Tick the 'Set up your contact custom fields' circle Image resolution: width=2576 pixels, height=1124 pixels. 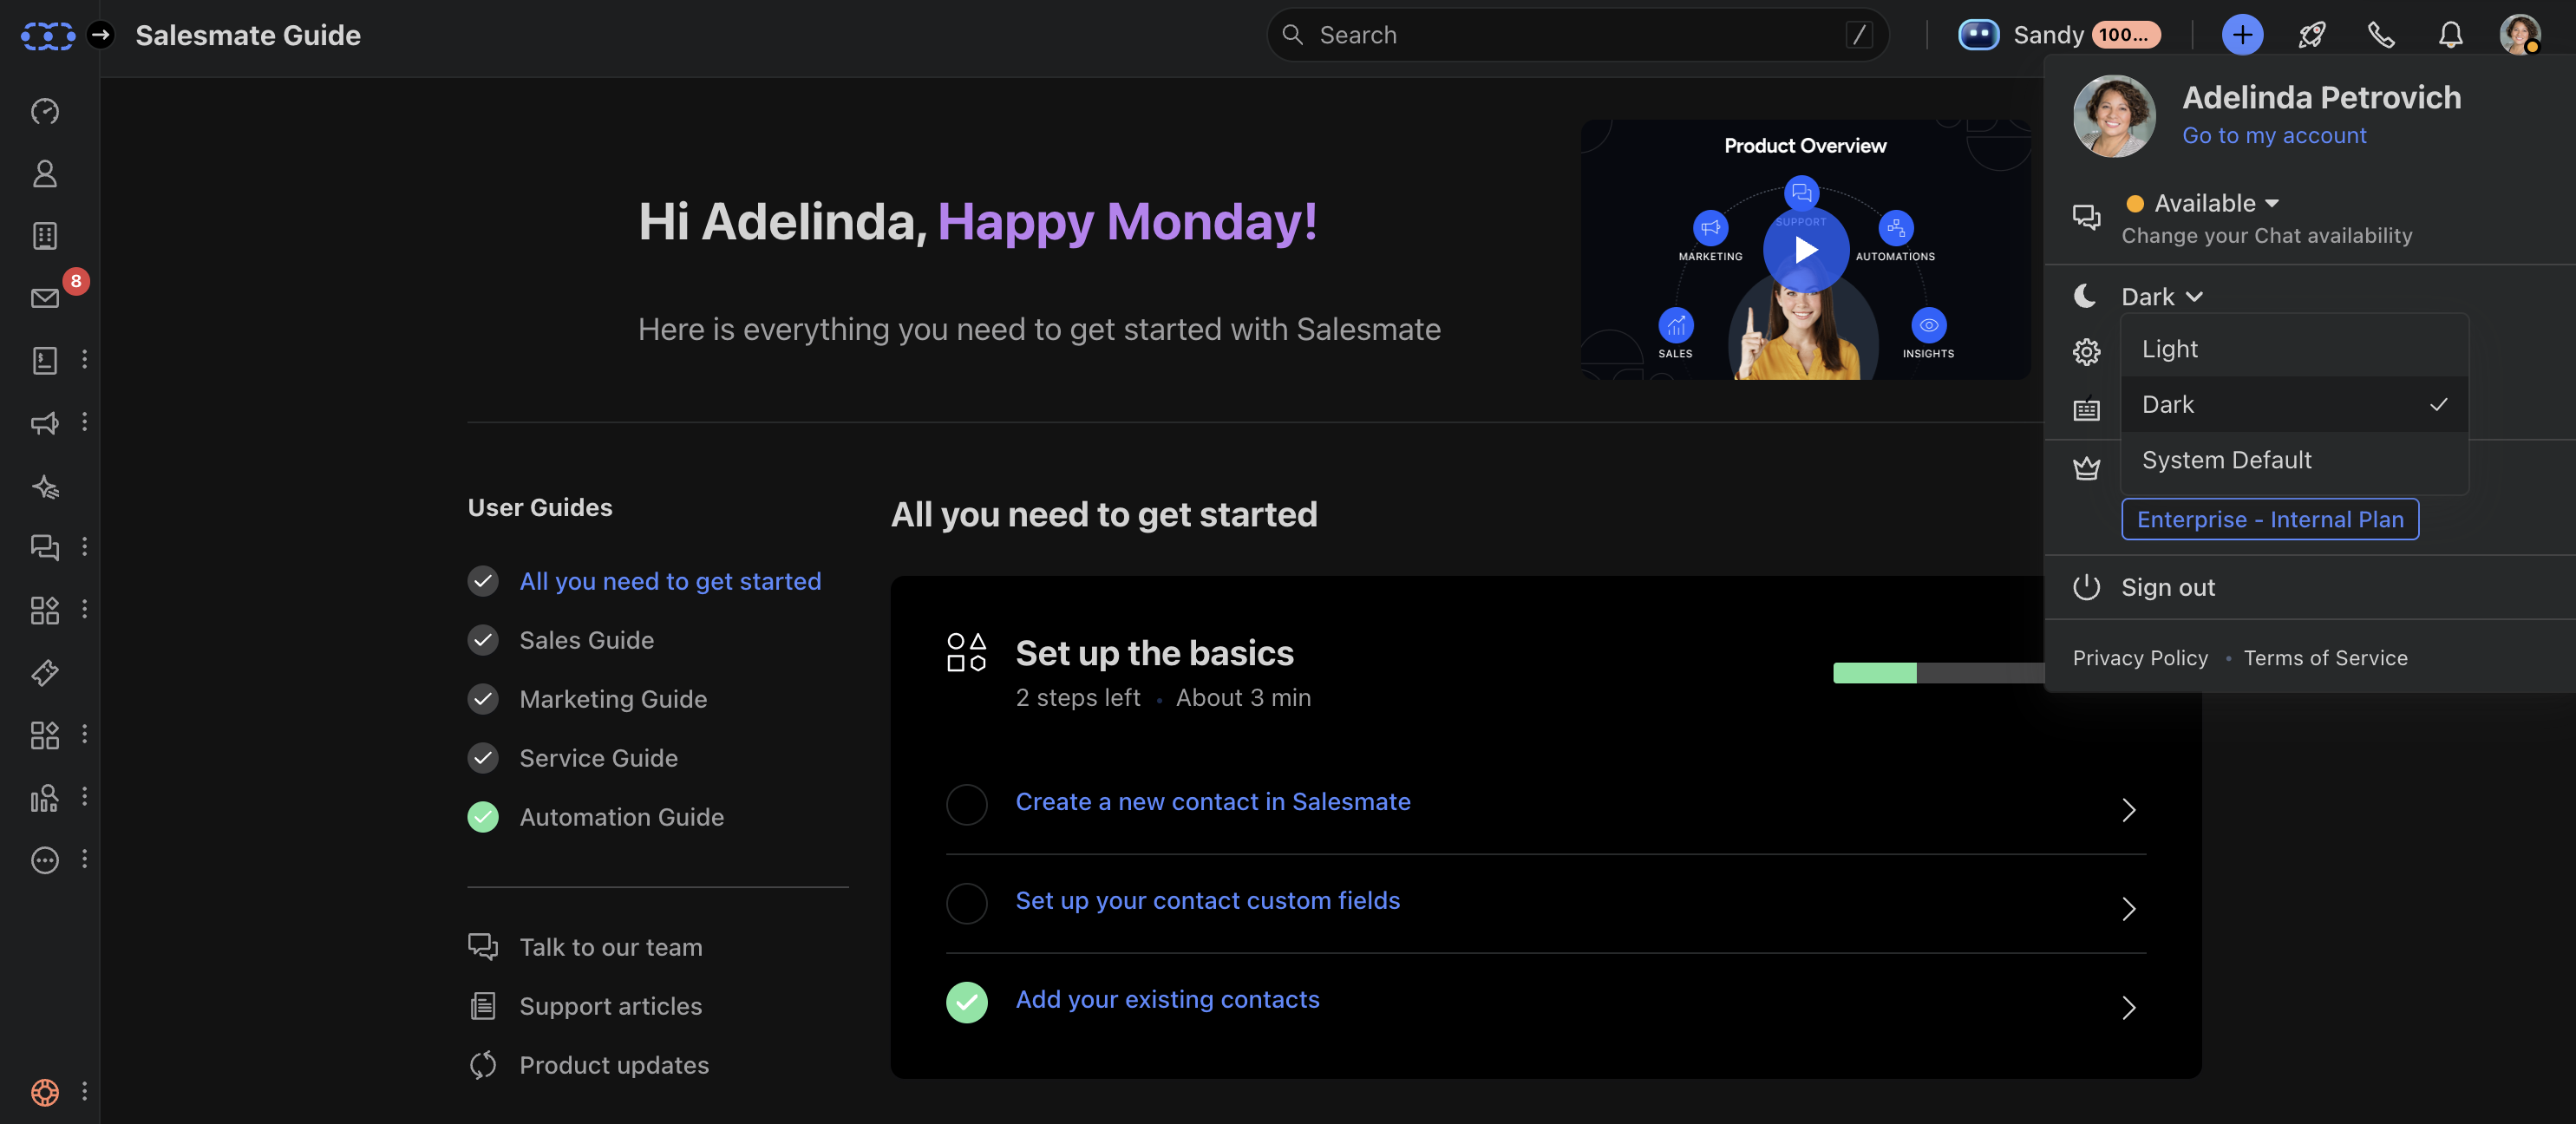(x=966, y=903)
